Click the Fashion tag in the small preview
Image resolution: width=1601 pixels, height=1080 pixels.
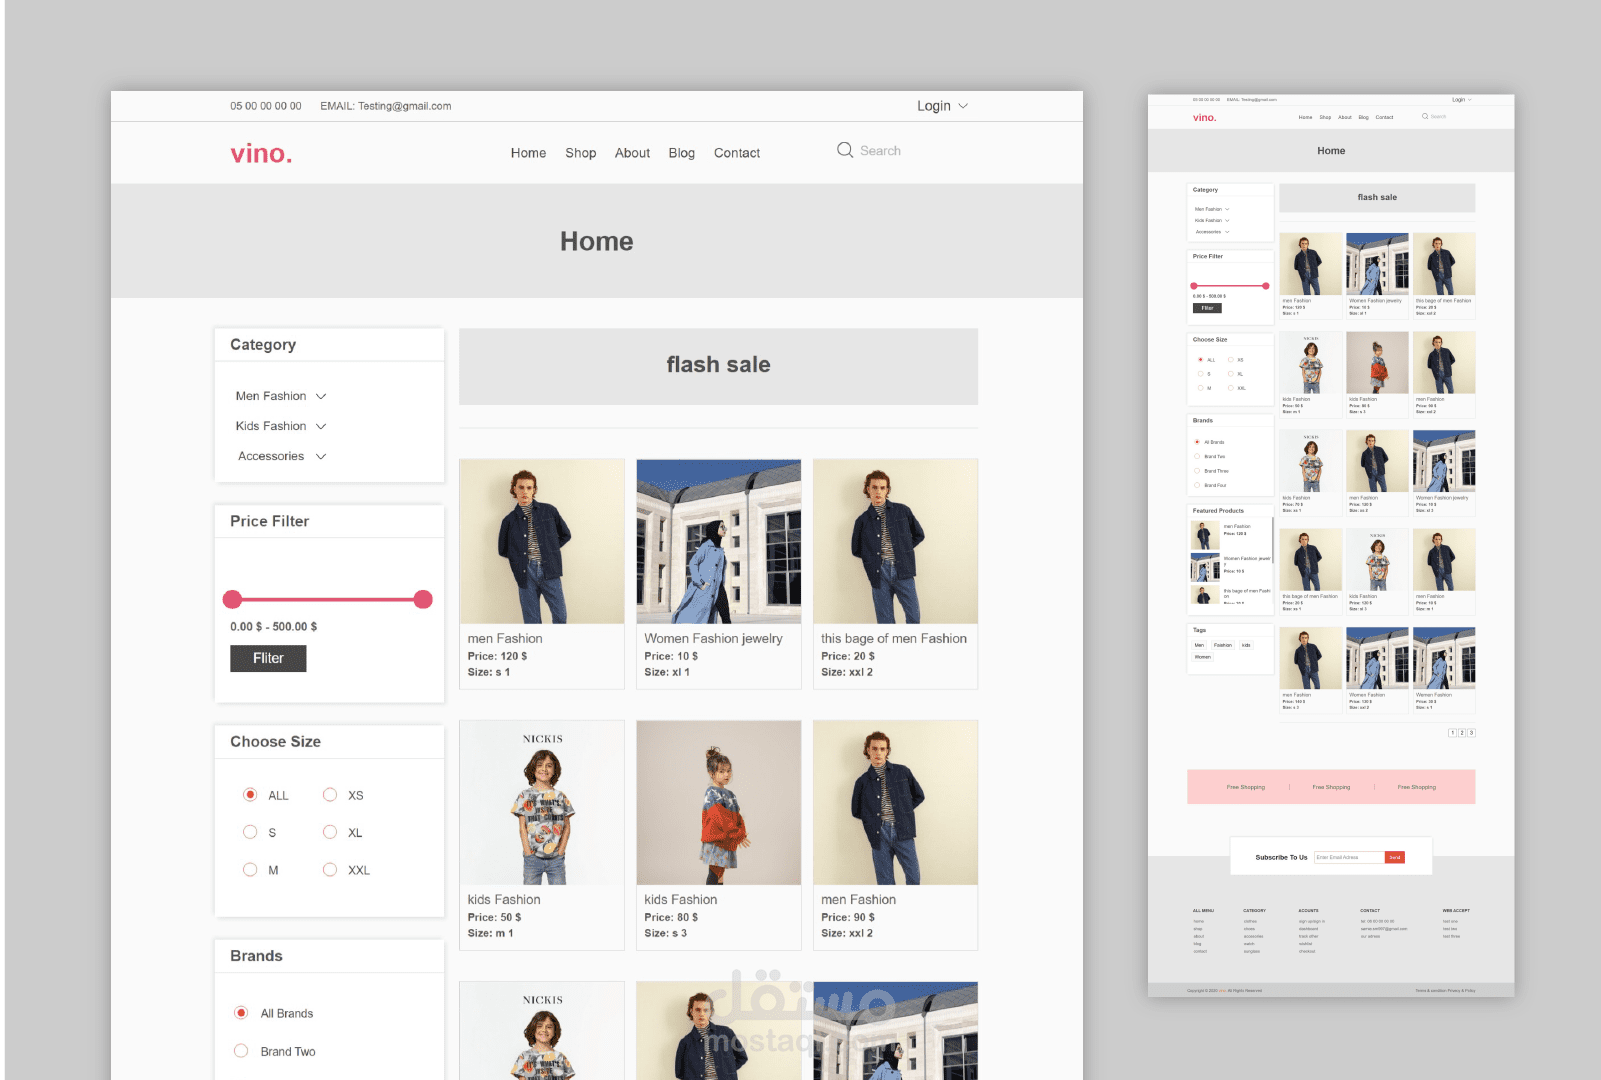[x=1223, y=645]
